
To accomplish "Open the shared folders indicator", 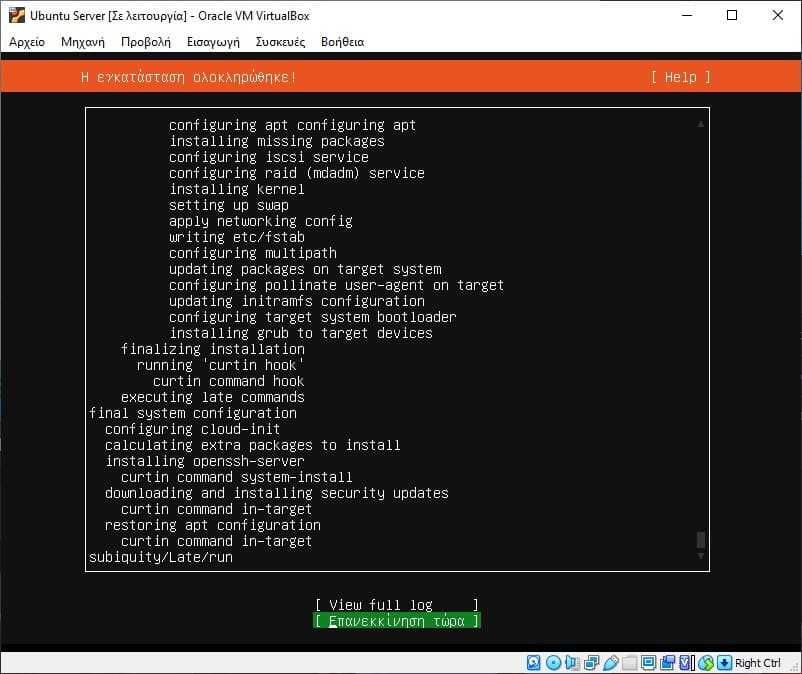I will click(x=630, y=663).
